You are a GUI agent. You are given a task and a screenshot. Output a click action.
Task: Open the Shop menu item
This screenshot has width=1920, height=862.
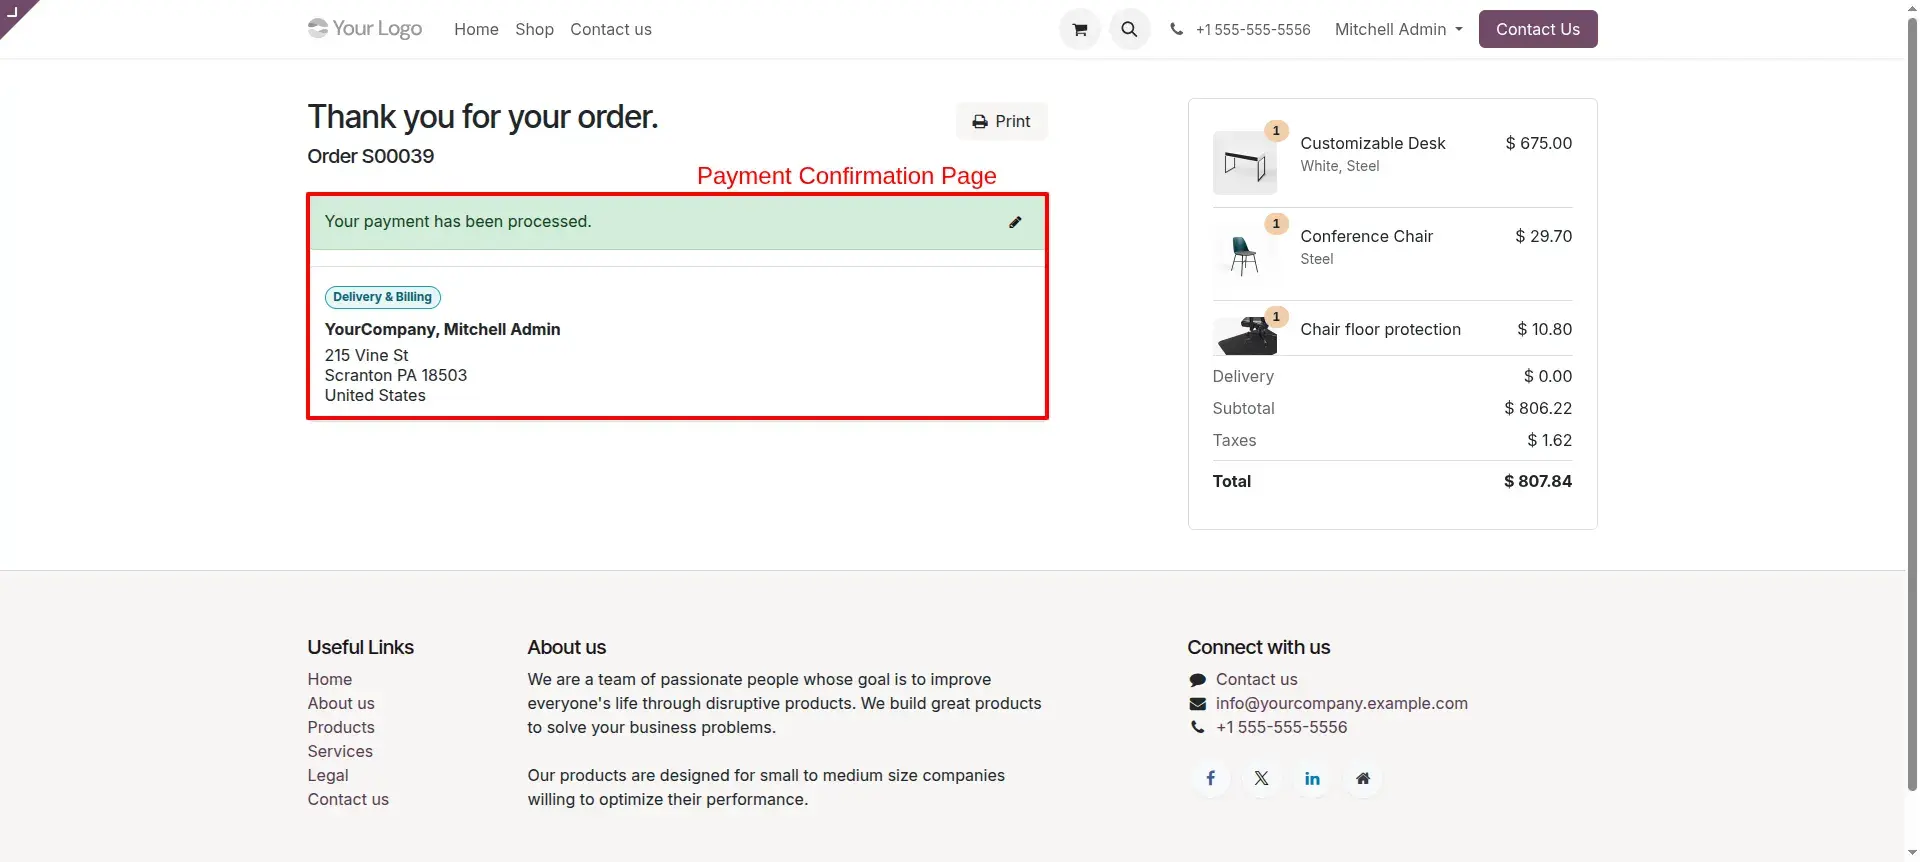[x=534, y=29]
